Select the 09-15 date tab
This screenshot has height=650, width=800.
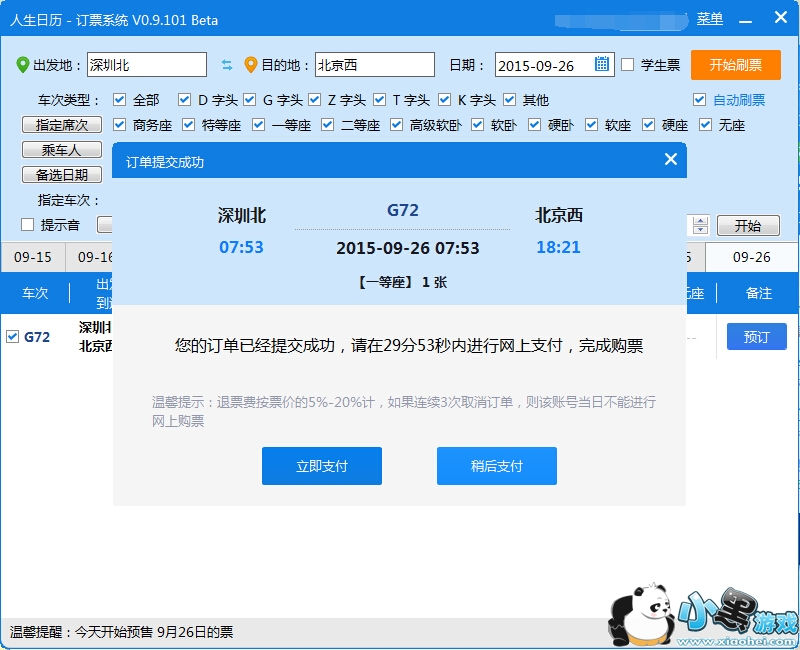(33, 257)
